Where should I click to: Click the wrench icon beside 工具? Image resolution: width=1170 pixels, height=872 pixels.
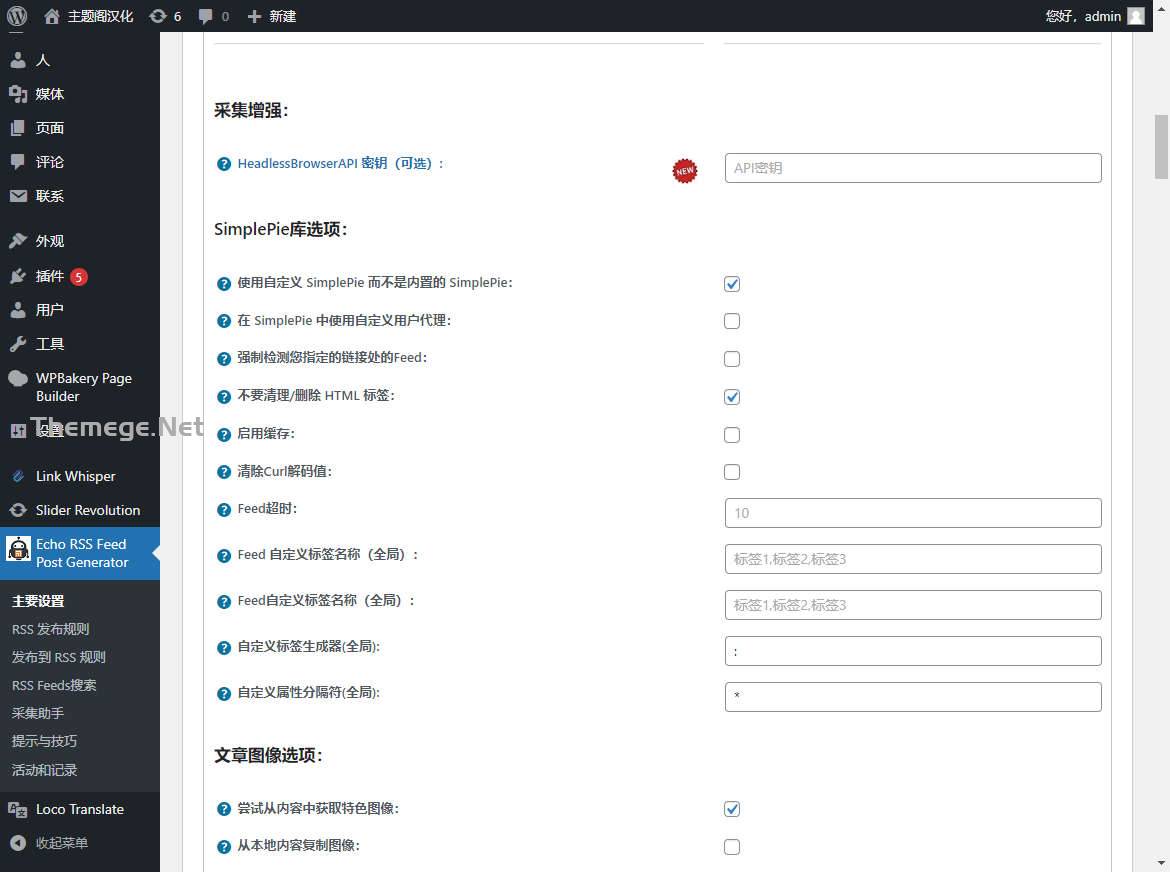pyautogui.click(x=18, y=344)
